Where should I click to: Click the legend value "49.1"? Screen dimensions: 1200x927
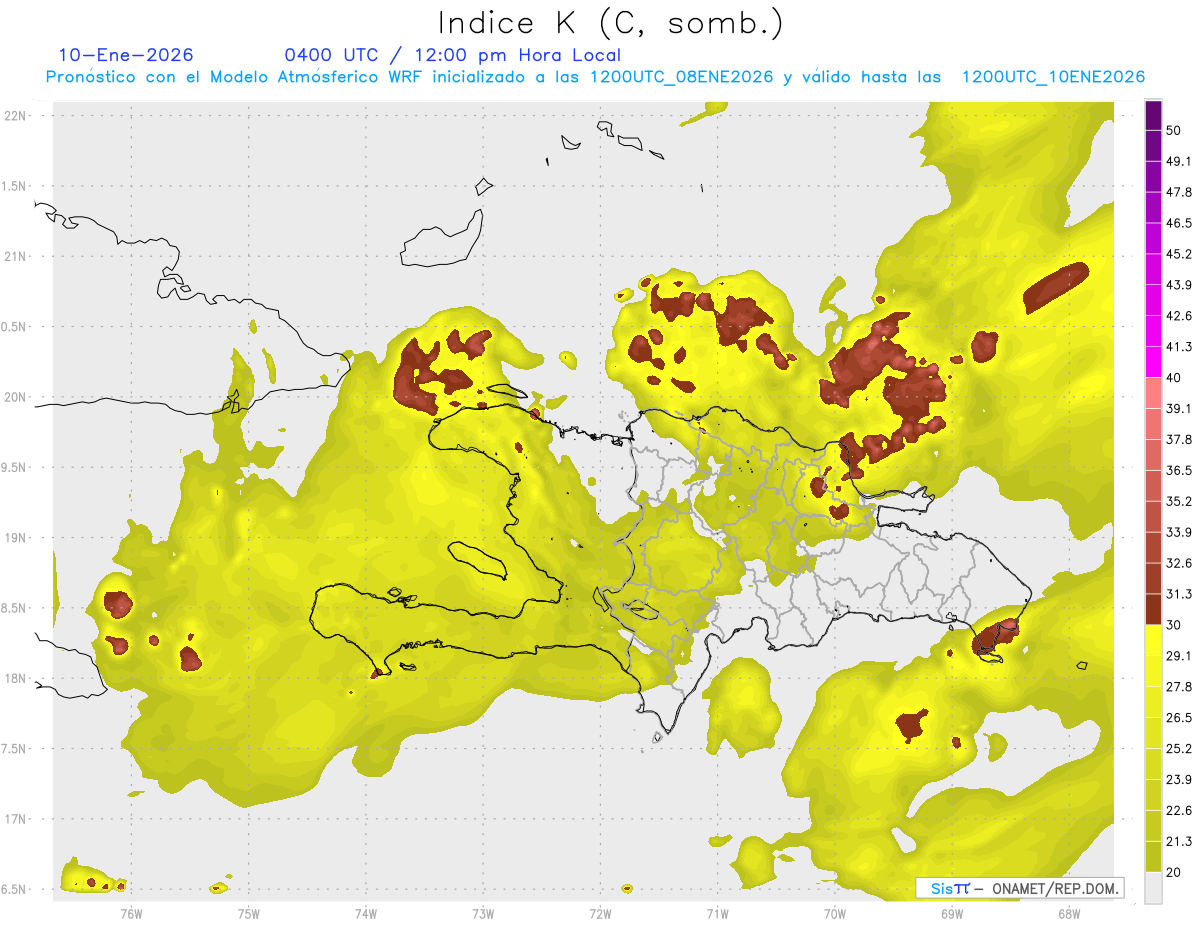coord(1179,161)
